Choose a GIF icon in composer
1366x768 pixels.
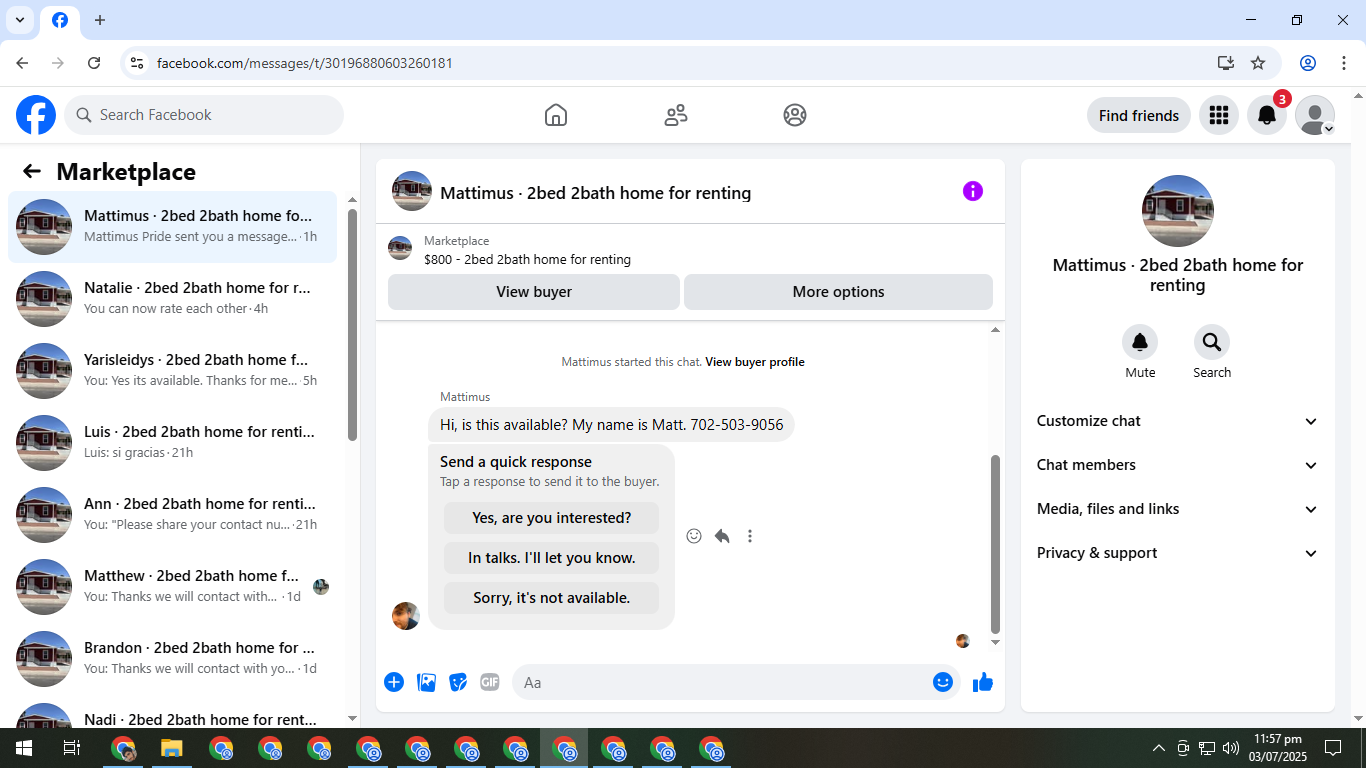489,682
